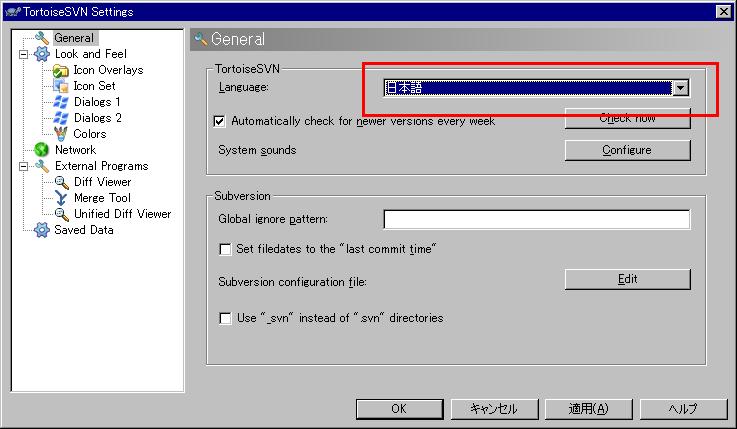The height and width of the screenshot is (429, 737).
Task: Enable Set filedates to last commit time
Action: 225,249
